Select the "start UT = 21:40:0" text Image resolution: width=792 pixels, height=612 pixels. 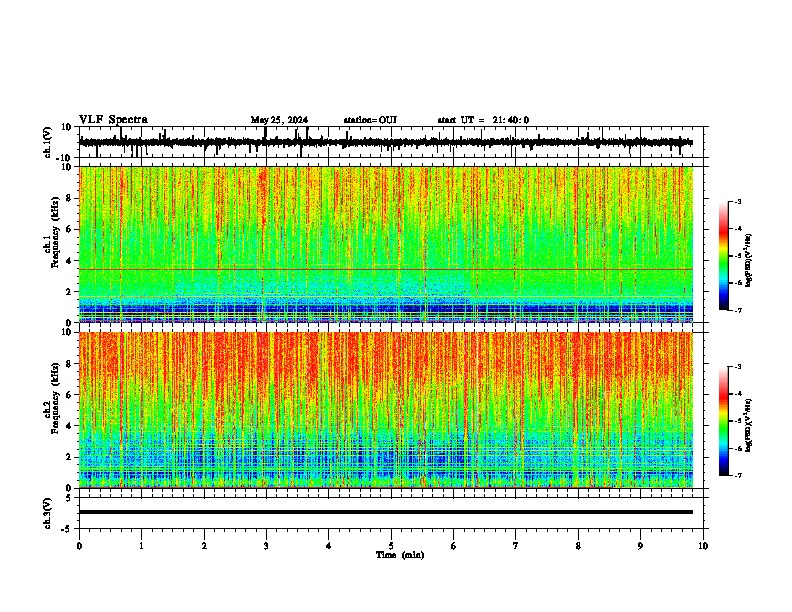(x=483, y=120)
